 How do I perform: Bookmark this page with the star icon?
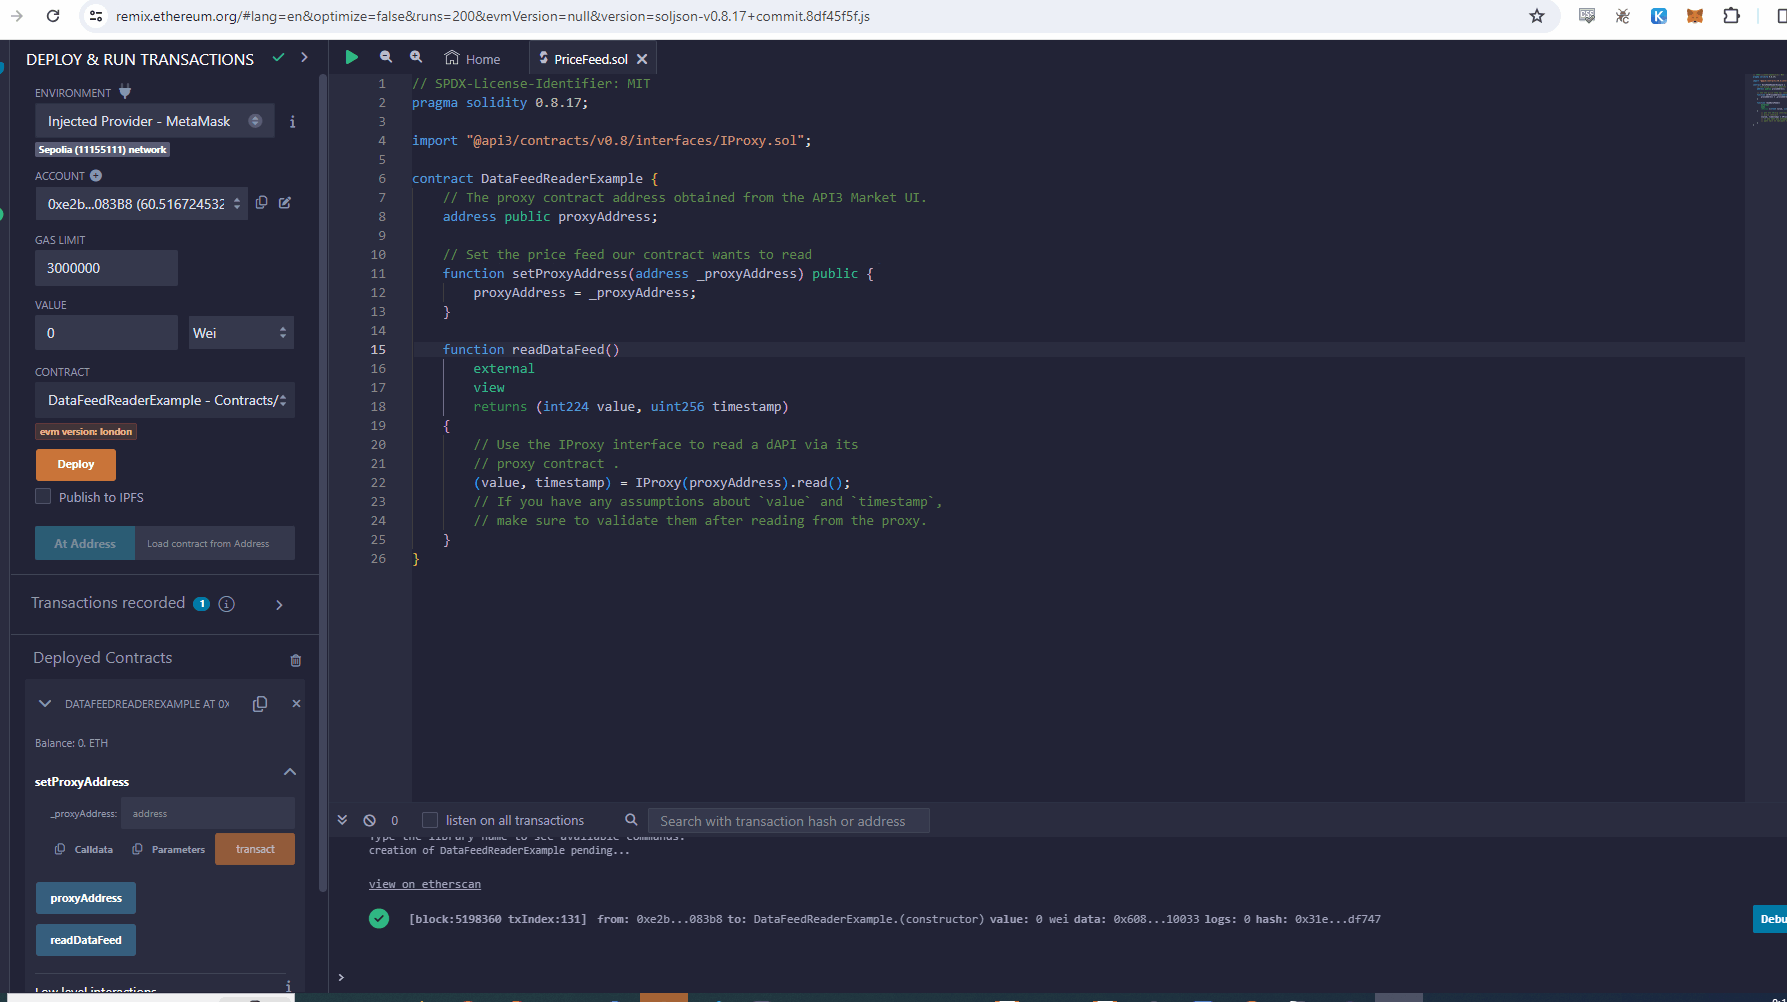[1537, 16]
